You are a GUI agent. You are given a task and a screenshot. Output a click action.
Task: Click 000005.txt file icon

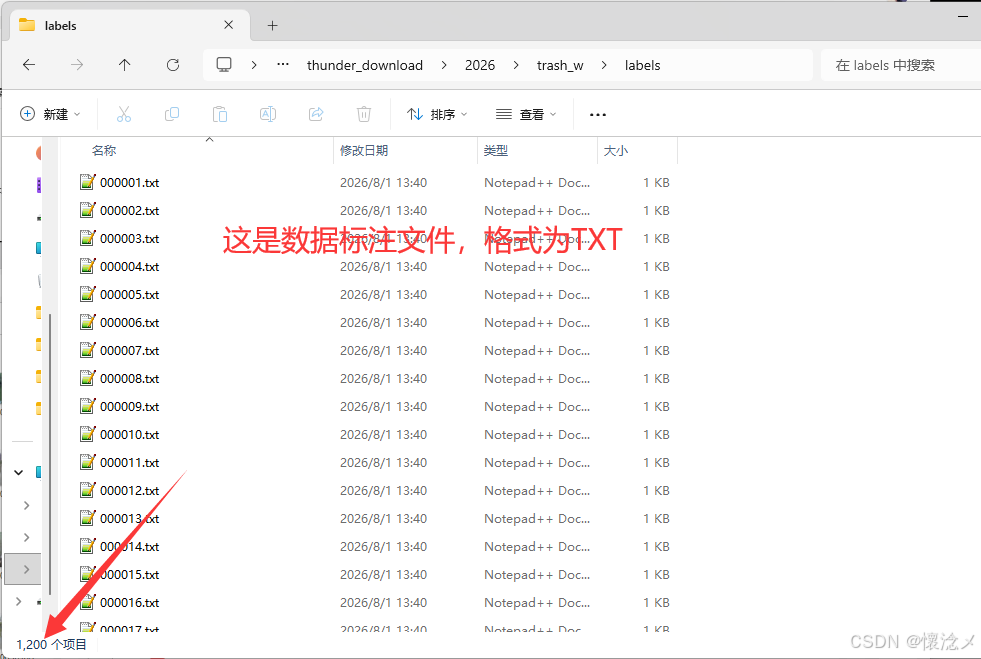(88, 294)
